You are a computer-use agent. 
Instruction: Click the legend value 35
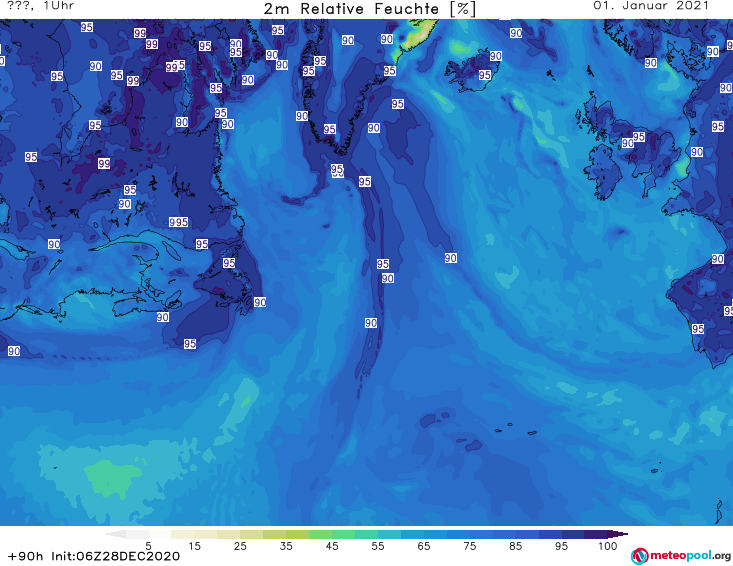pos(286,546)
